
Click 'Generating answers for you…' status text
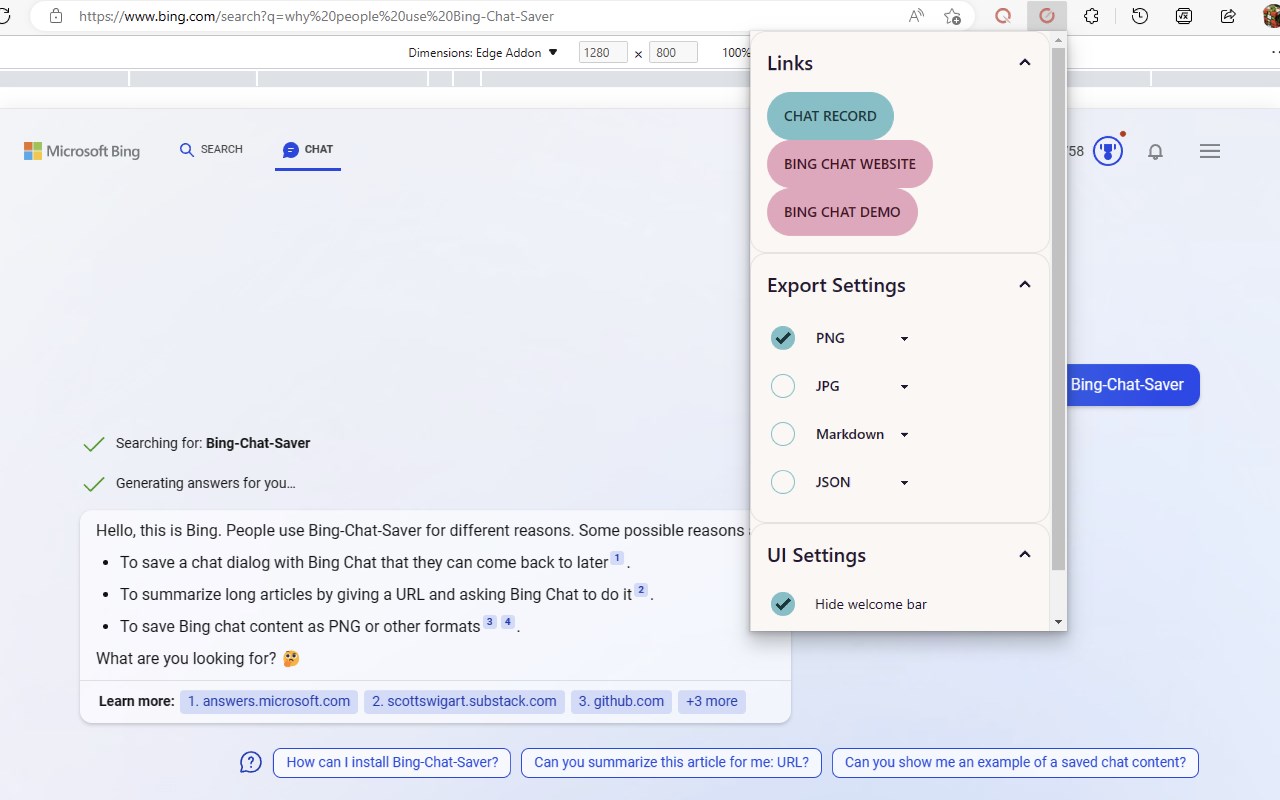coord(205,483)
